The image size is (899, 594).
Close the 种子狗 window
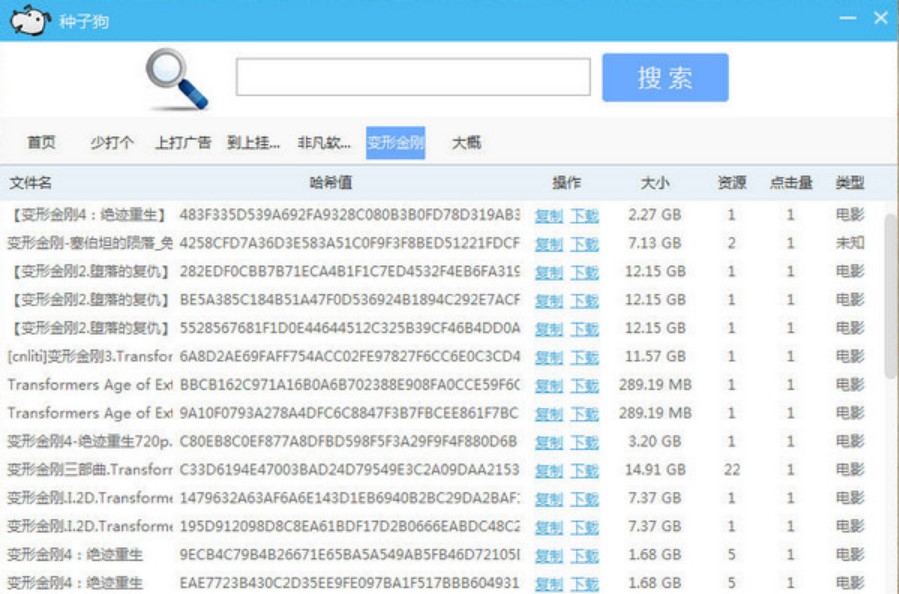(881, 18)
